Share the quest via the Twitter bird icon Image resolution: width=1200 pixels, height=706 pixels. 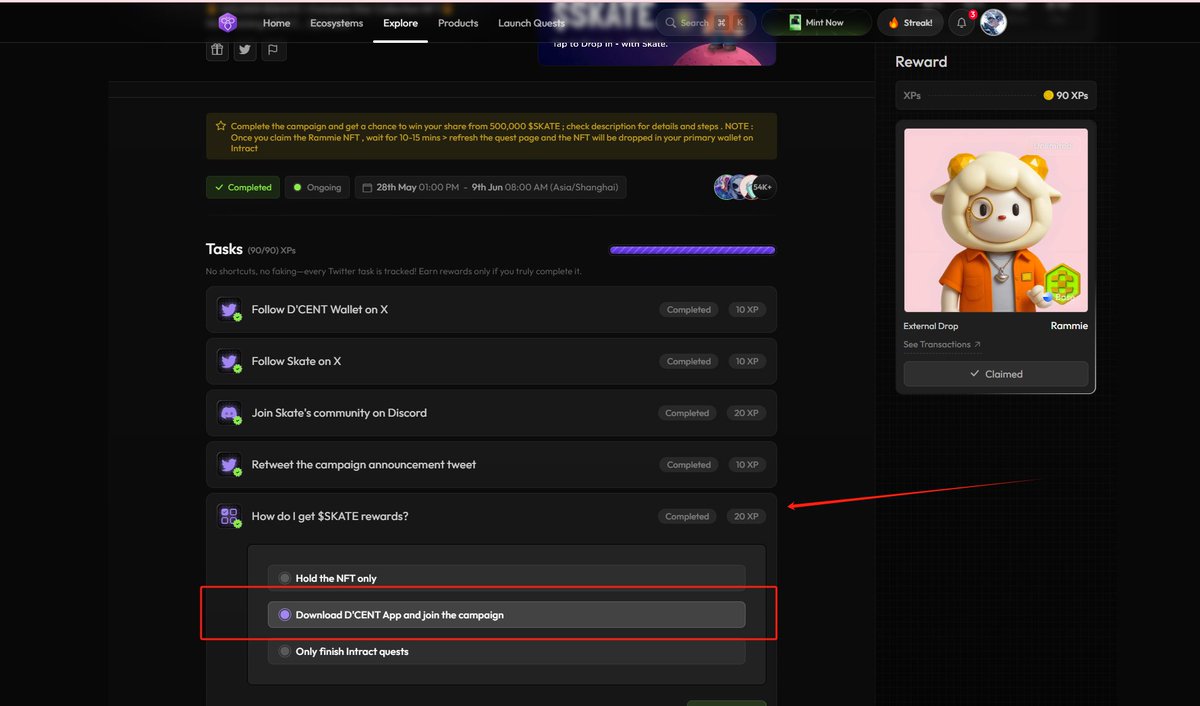click(245, 49)
